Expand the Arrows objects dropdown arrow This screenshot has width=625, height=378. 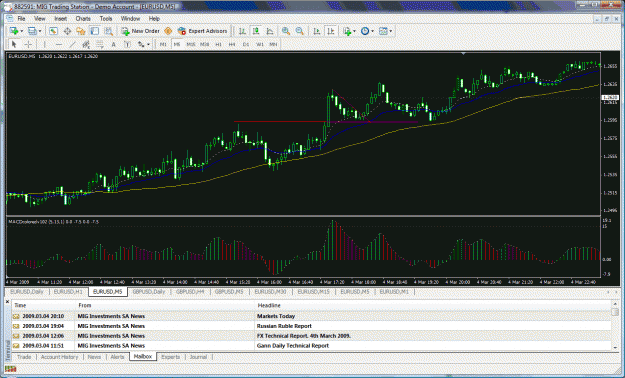[148, 44]
